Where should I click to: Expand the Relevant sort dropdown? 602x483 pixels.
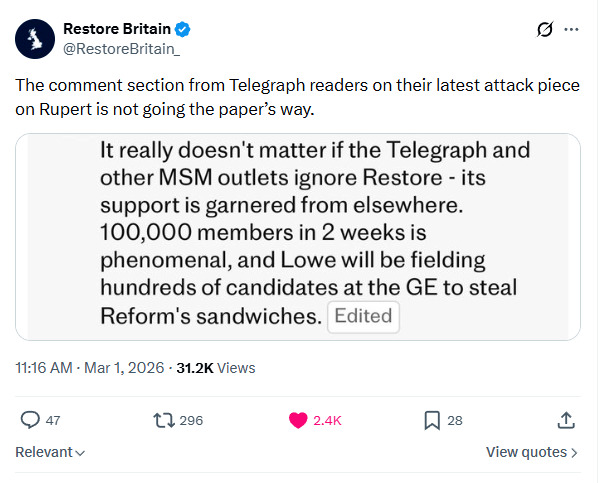[50, 453]
